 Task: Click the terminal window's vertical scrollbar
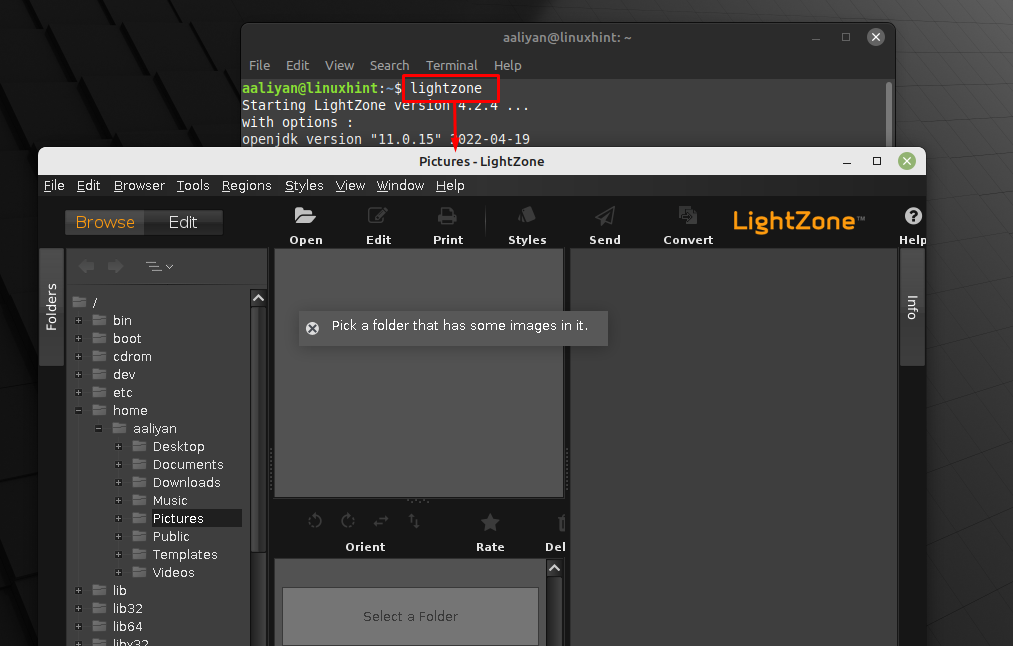pyautogui.click(x=889, y=113)
